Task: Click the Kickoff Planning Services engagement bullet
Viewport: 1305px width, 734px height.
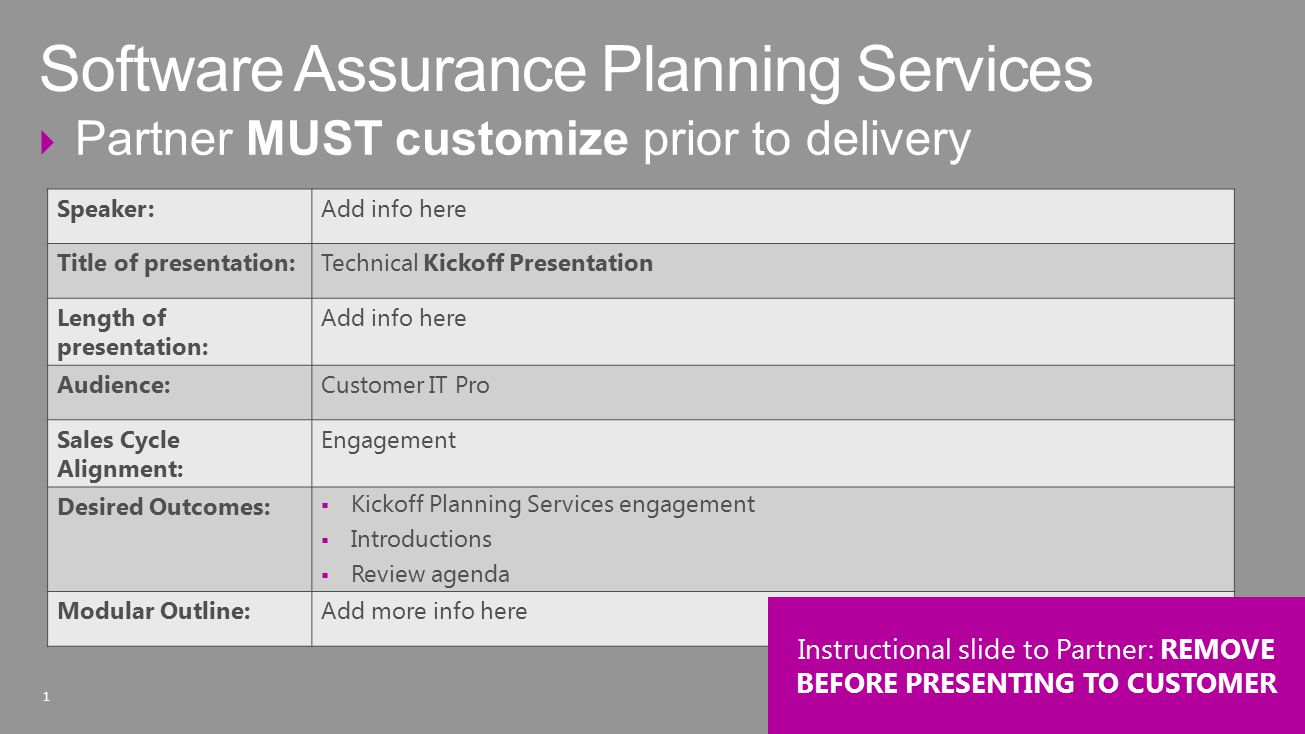Action: pos(552,504)
